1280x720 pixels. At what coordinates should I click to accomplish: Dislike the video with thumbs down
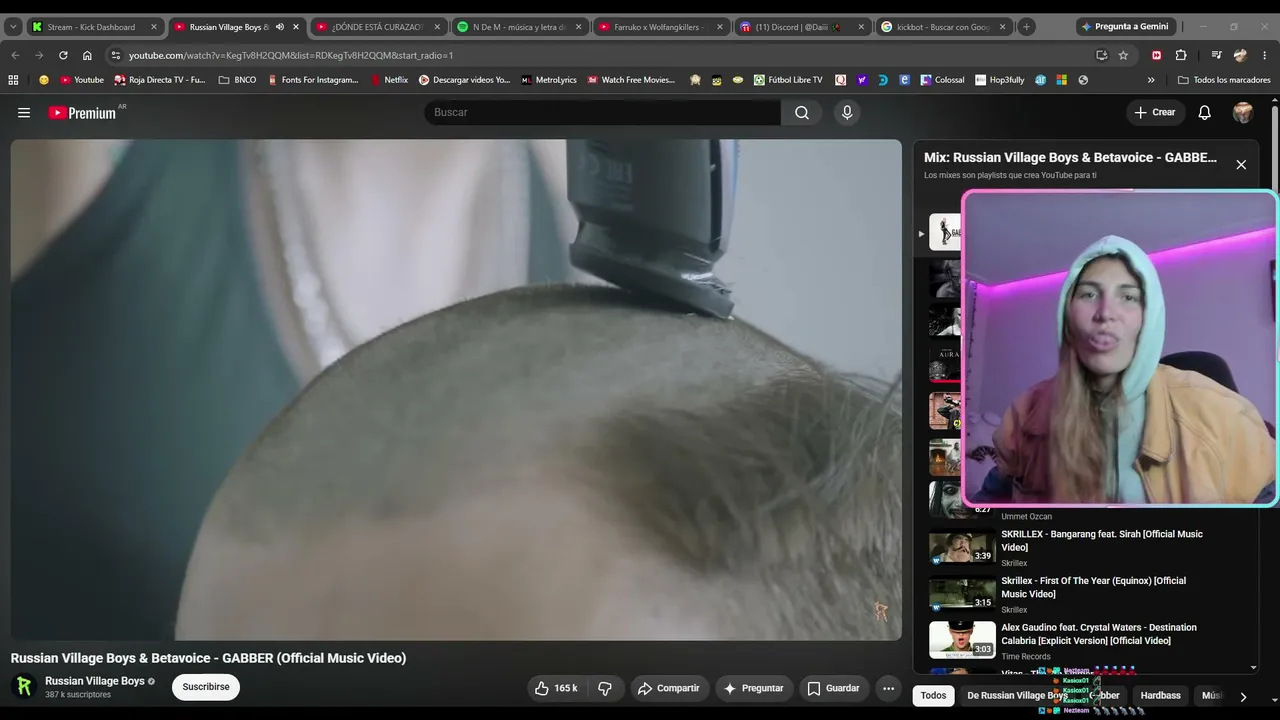tap(605, 688)
